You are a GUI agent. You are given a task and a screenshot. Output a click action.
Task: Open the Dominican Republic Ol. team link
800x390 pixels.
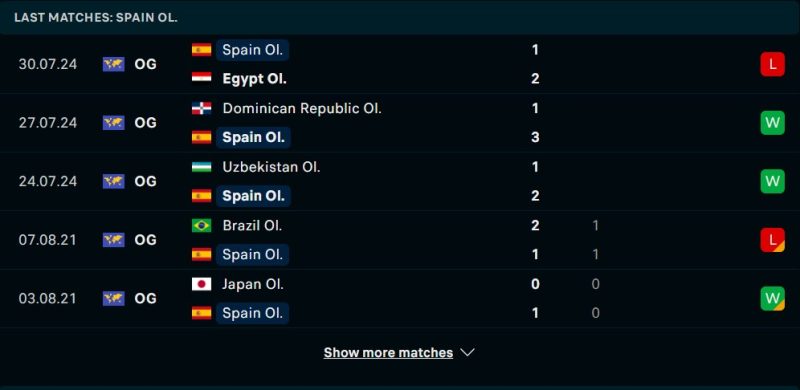pos(302,108)
